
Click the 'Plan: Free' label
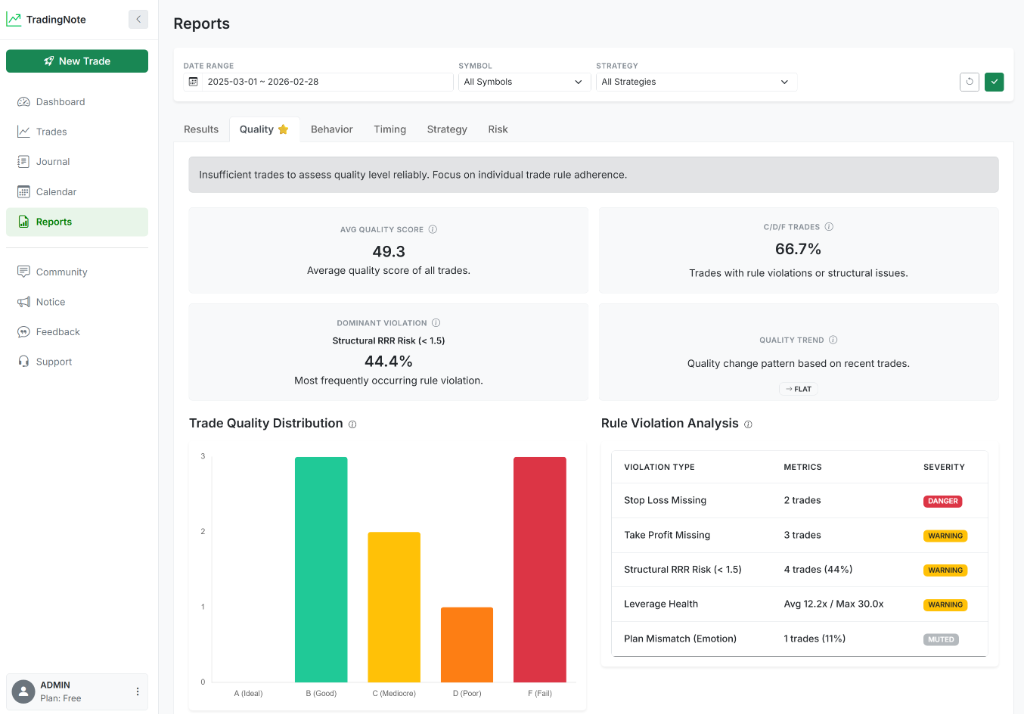61,698
